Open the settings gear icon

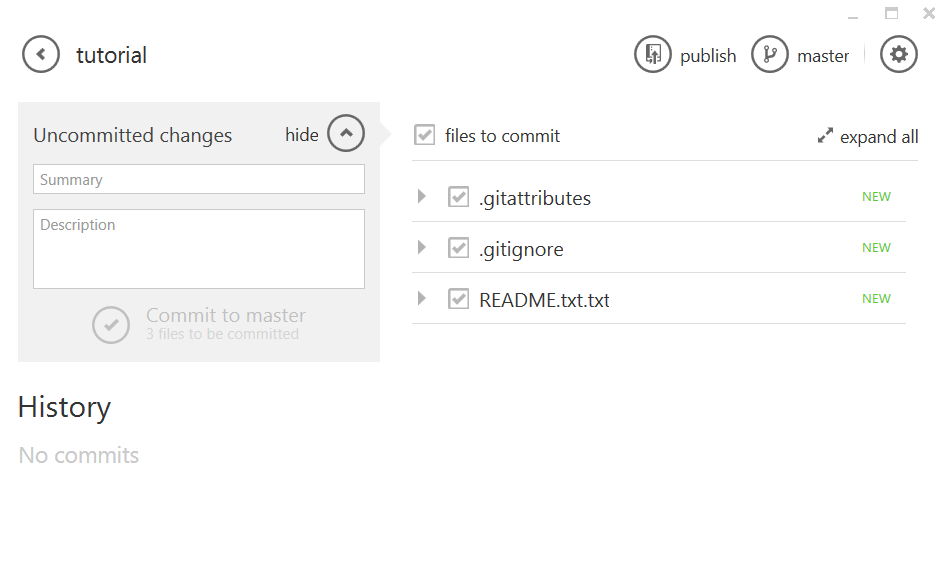(899, 55)
